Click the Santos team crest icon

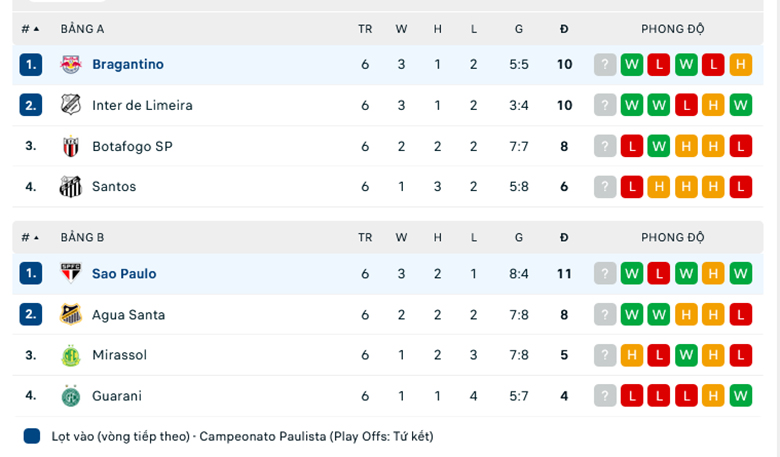click(70, 187)
